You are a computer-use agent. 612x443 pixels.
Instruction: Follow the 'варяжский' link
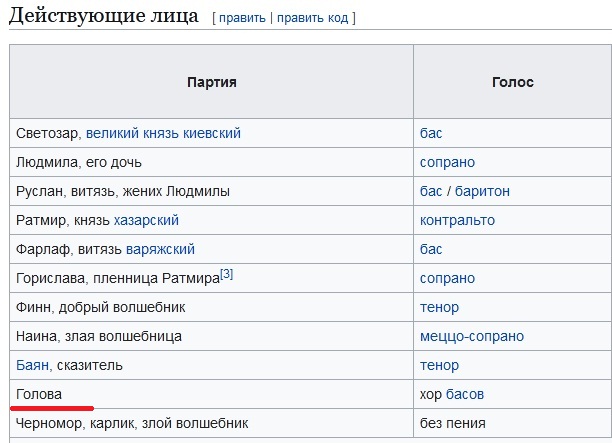(x=160, y=249)
